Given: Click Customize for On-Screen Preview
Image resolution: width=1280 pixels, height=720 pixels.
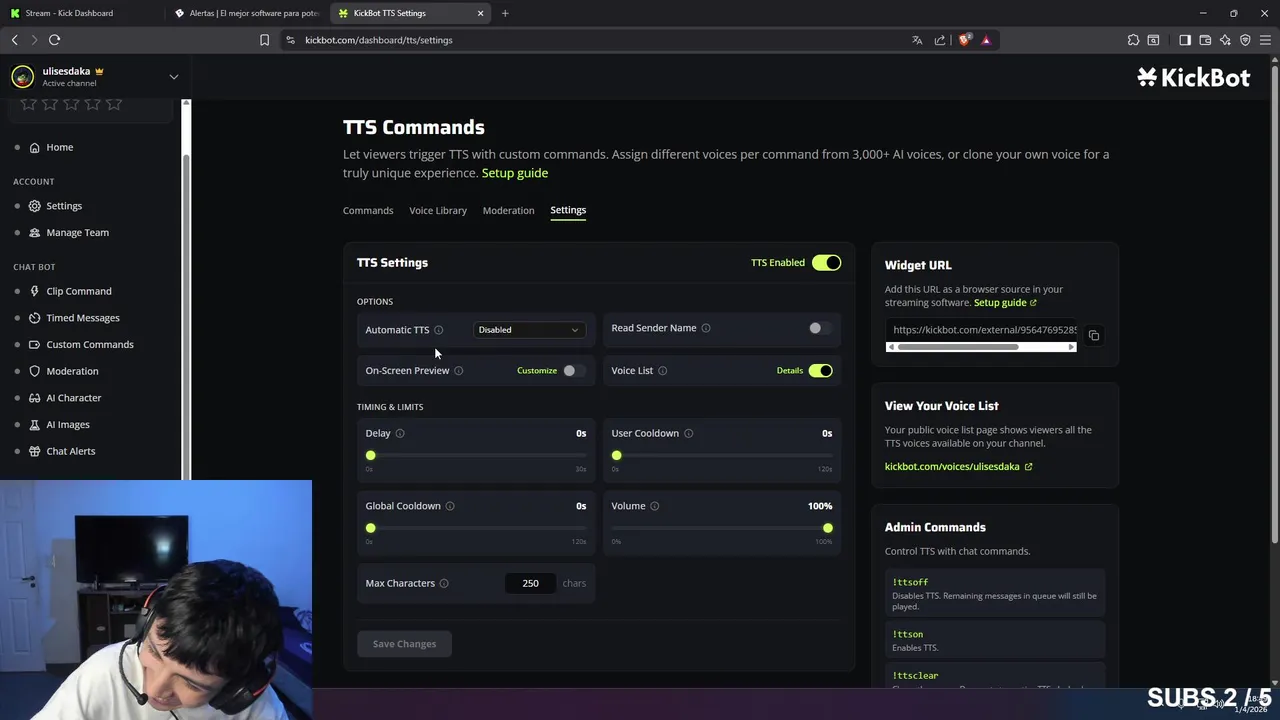Looking at the screenshot, I should point(537,371).
